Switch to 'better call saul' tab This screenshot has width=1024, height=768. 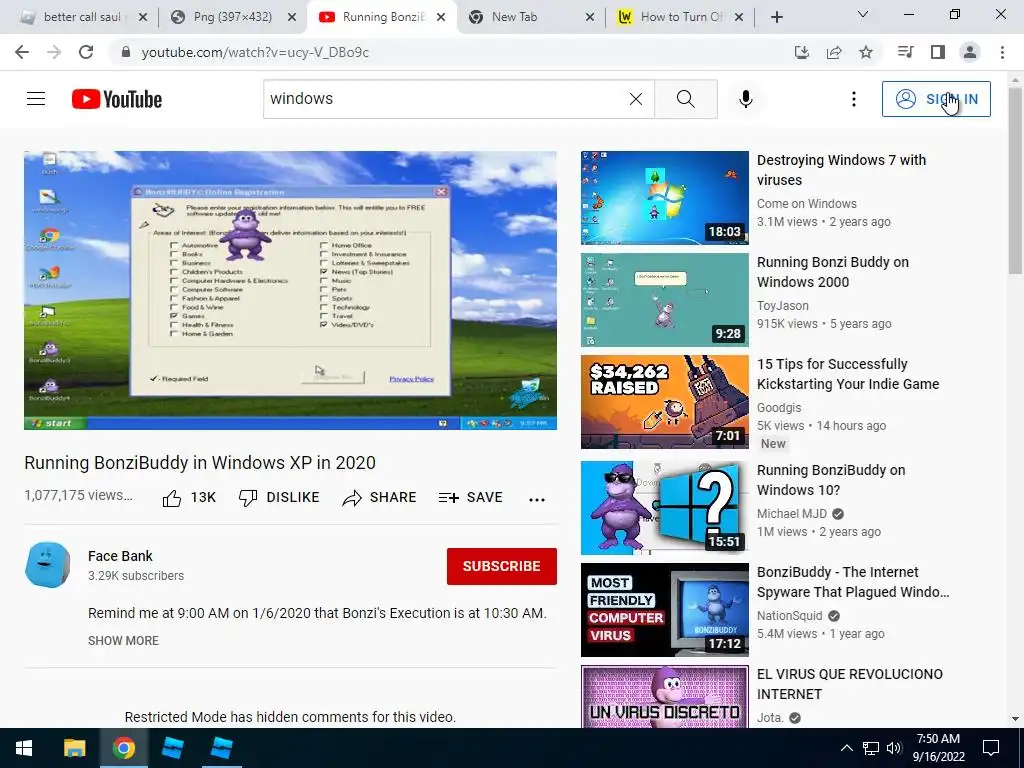(84, 17)
